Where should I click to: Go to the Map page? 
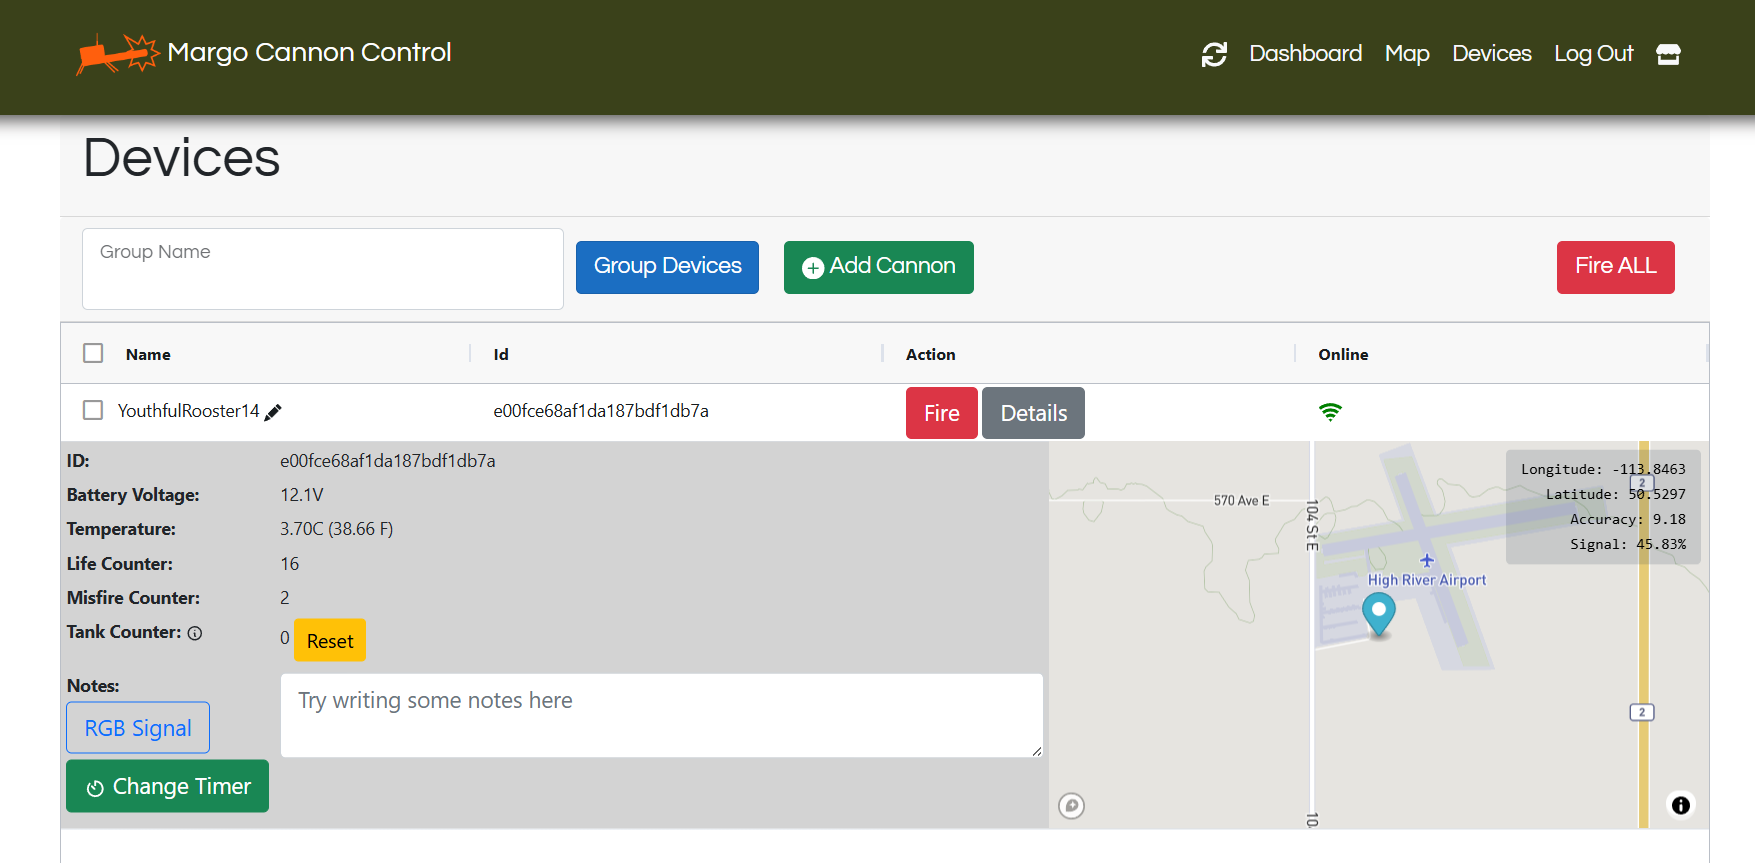1406,54
